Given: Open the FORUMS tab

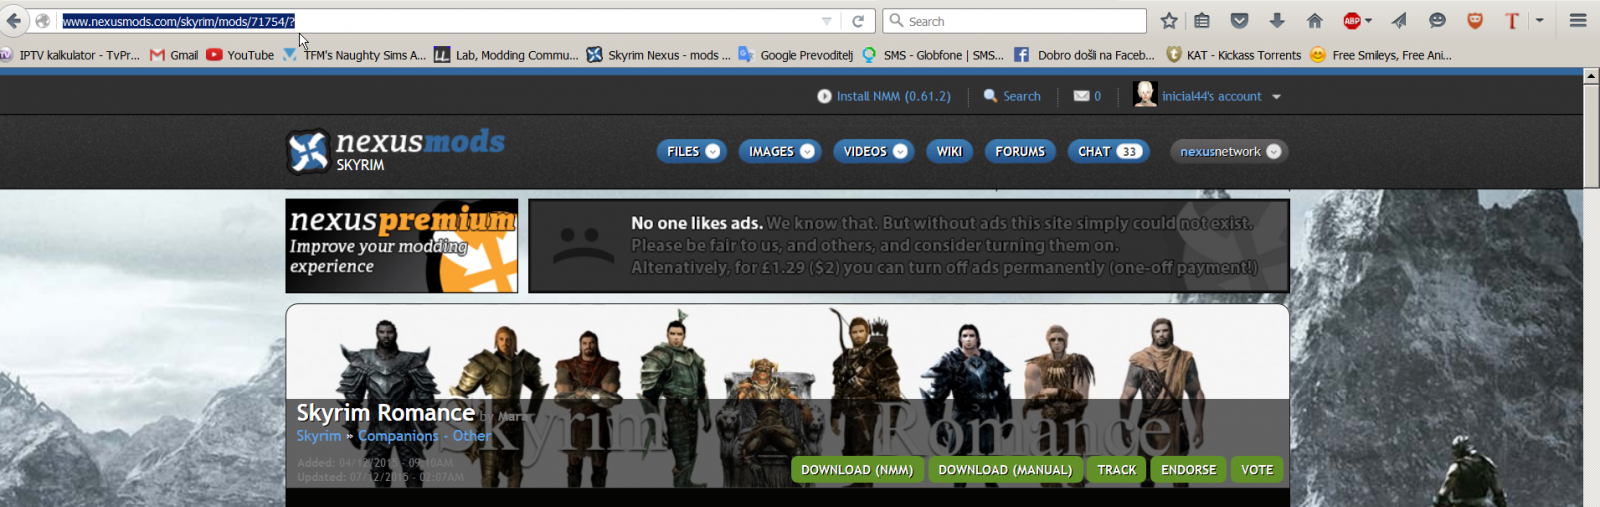Looking at the screenshot, I should tap(1020, 151).
